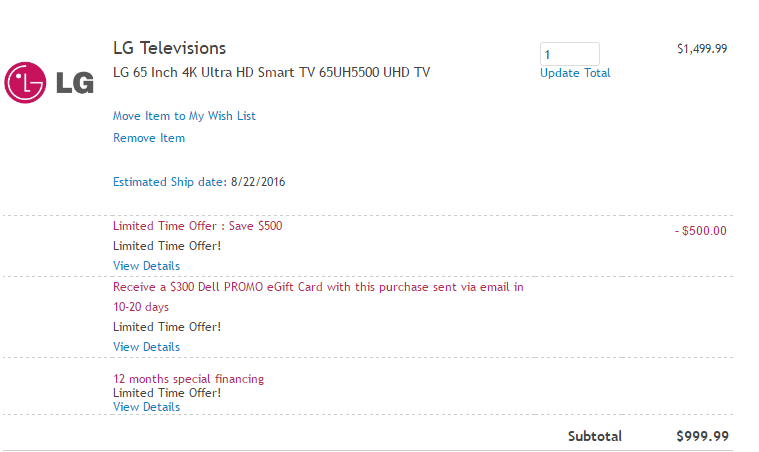Click the quantity input field
Image resolution: width=759 pixels, height=452 pixels.
[569, 54]
